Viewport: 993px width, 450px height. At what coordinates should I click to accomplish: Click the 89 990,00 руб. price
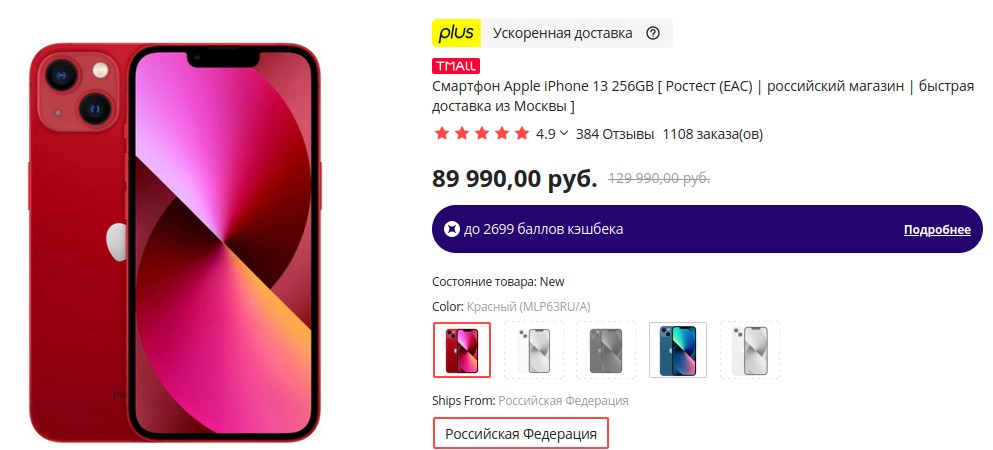click(514, 179)
